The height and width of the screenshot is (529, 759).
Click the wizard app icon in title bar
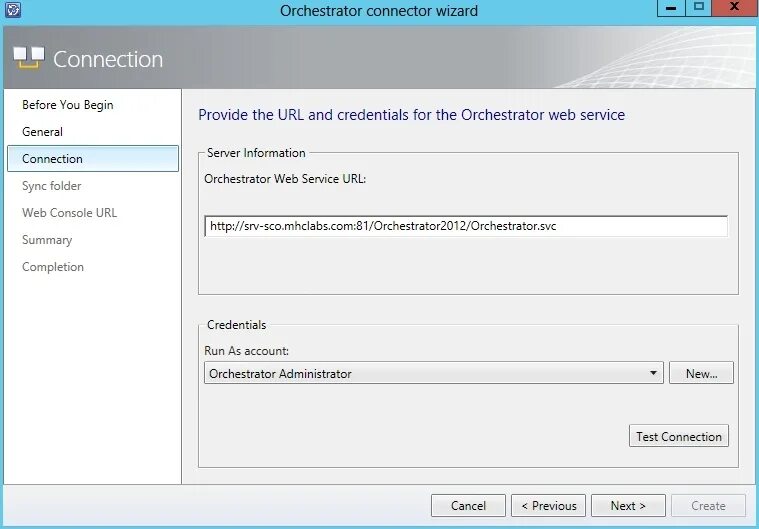point(13,10)
